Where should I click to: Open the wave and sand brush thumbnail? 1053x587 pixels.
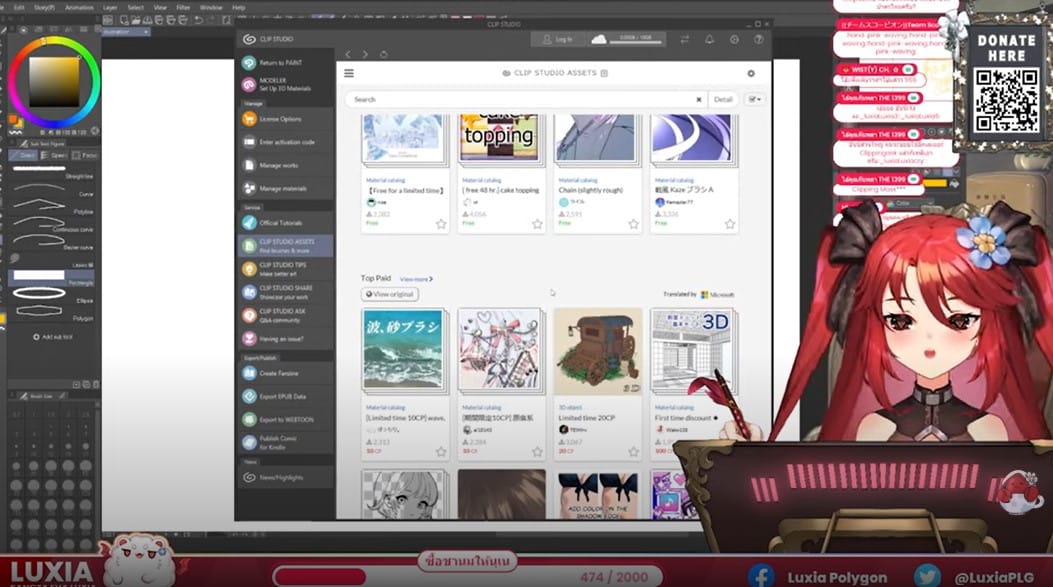click(x=403, y=349)
